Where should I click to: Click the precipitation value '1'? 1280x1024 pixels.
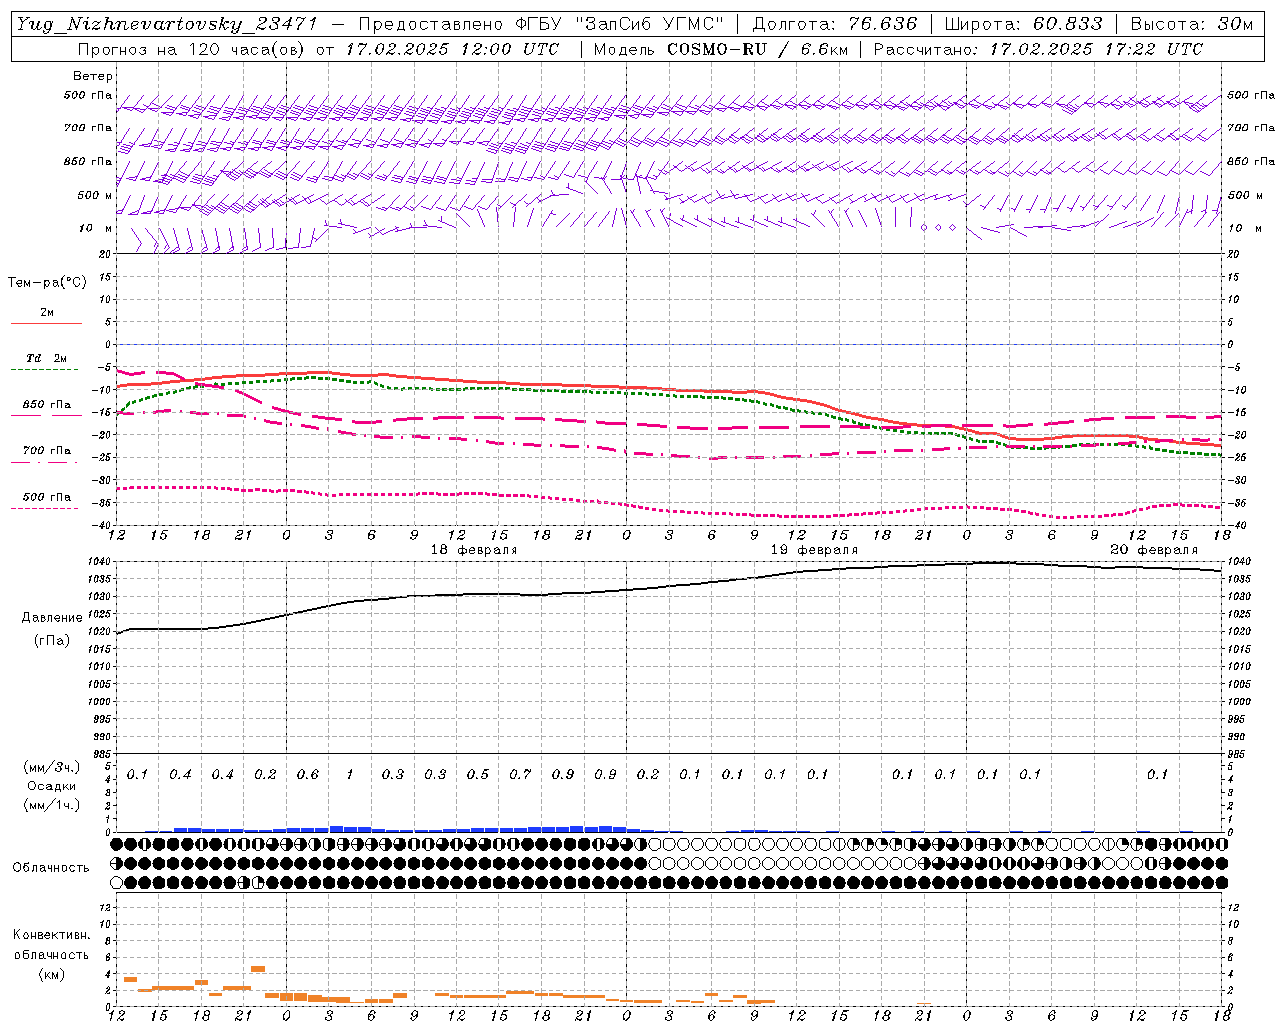click(350, 775)
